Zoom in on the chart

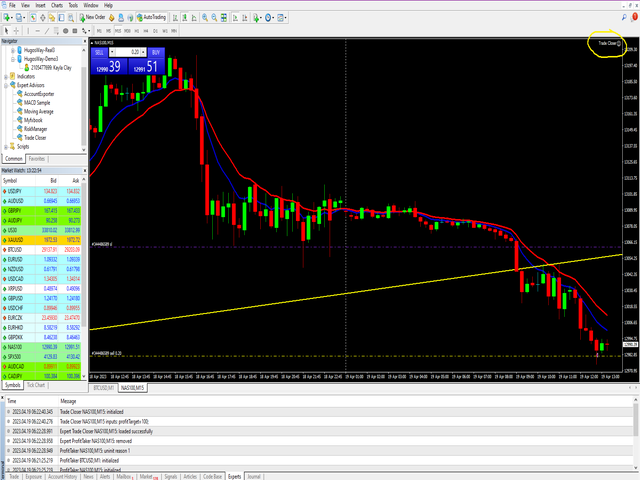[204, 18]
